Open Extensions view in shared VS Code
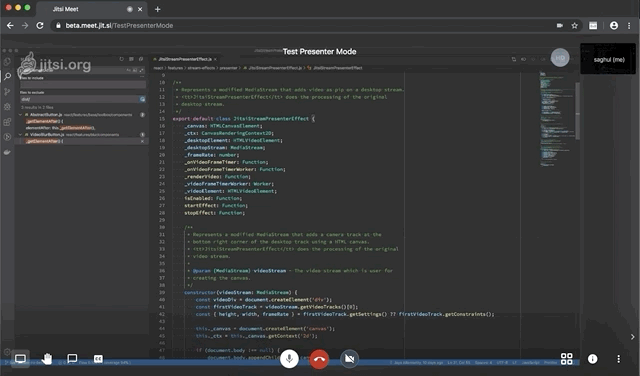 [x=7, y=122]
